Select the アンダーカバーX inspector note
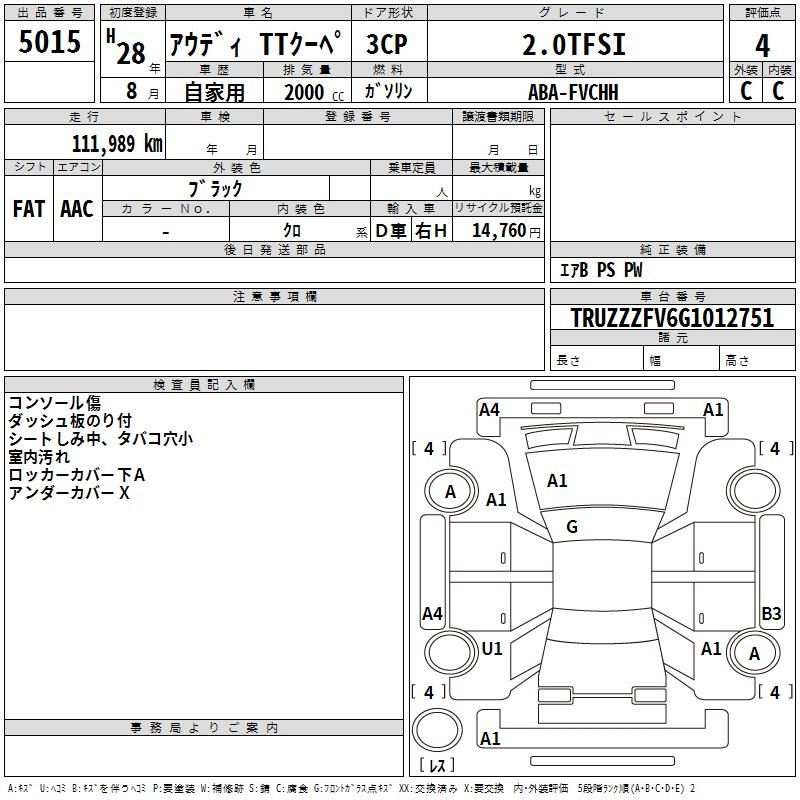This screenshot has height=800, width=800. [70, 493]
